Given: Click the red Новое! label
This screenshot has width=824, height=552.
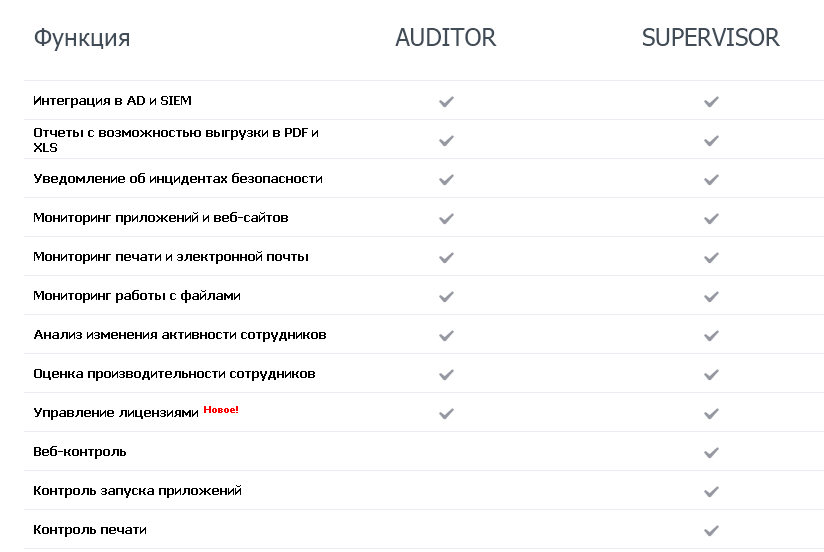Looking at the screenshot, I should (x=221, y=410).
